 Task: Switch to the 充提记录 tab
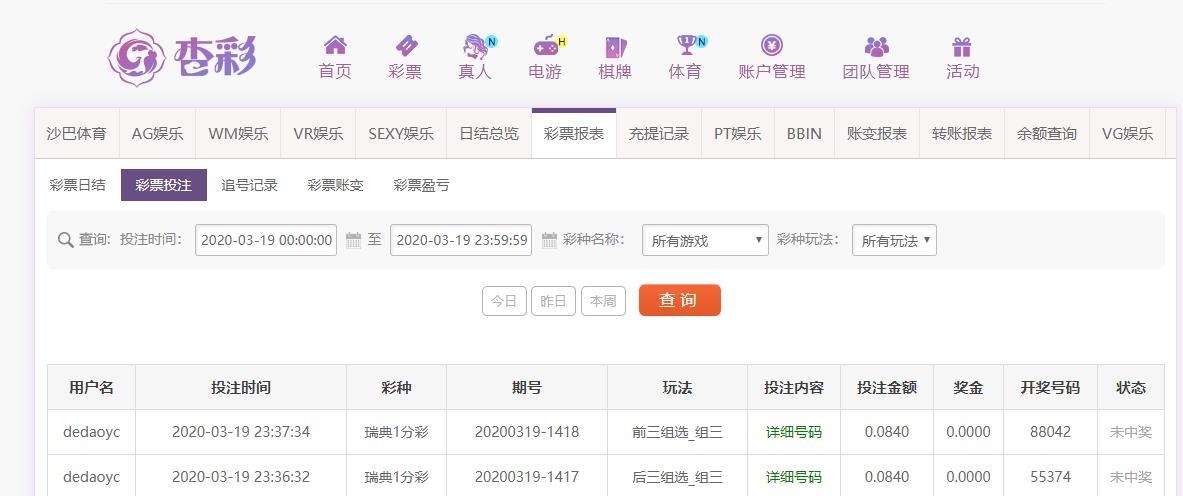658,133
